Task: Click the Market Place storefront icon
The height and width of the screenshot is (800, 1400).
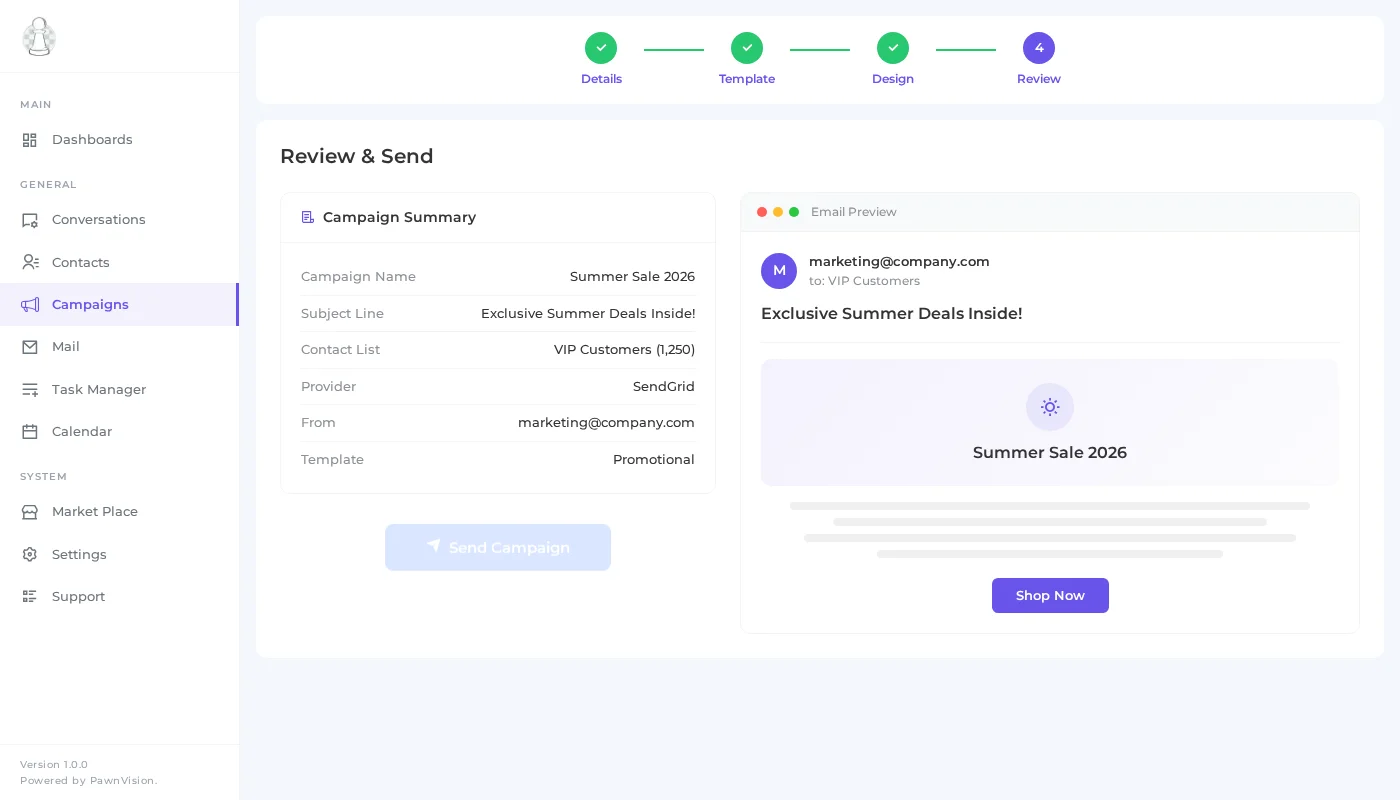Action: click(29, 511)
